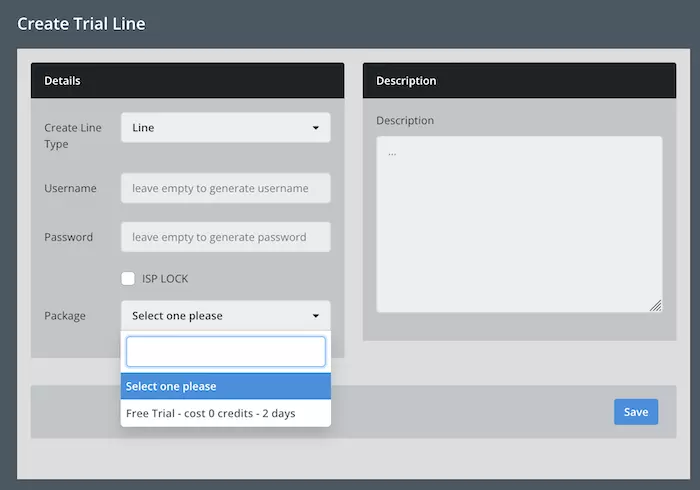Focus the Password input field
Viewport: 700px width, 490px height.
[225, 237]
